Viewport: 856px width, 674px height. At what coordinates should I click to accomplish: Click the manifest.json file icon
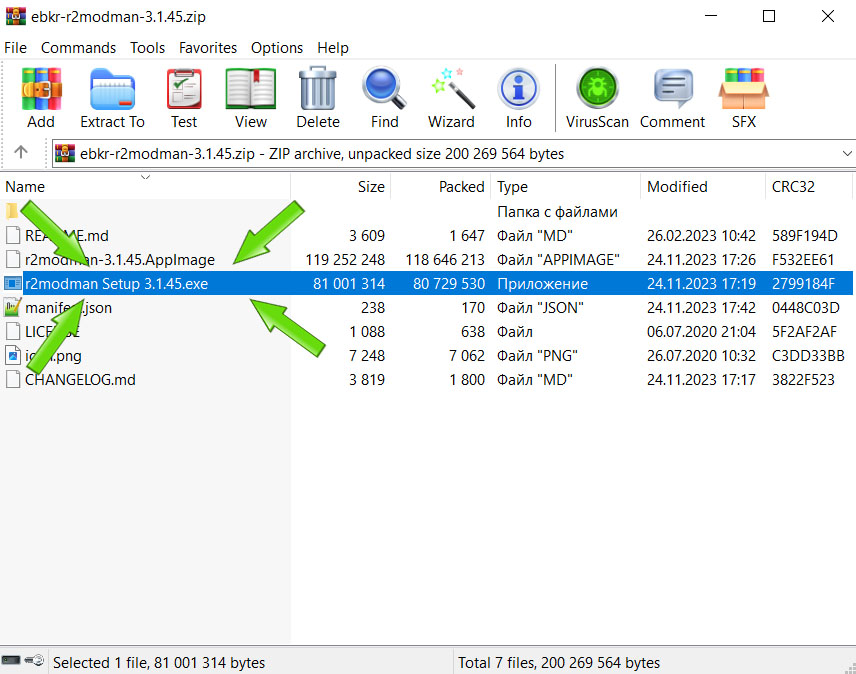click(13, 308)
